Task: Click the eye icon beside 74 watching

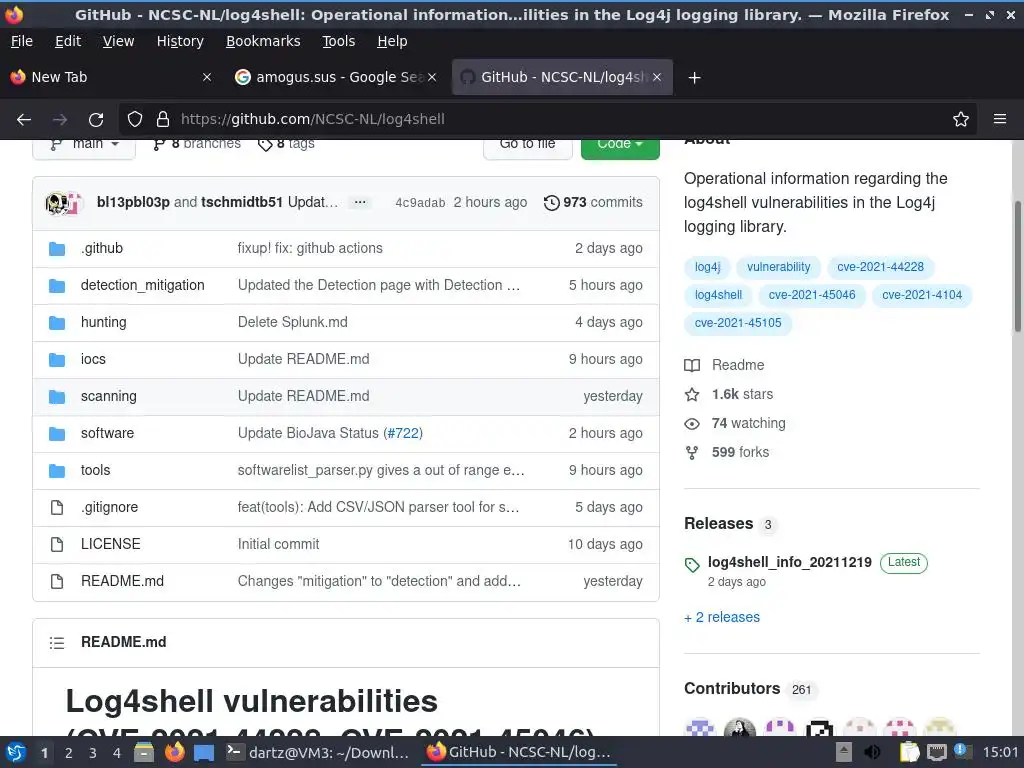Action: 692,424
